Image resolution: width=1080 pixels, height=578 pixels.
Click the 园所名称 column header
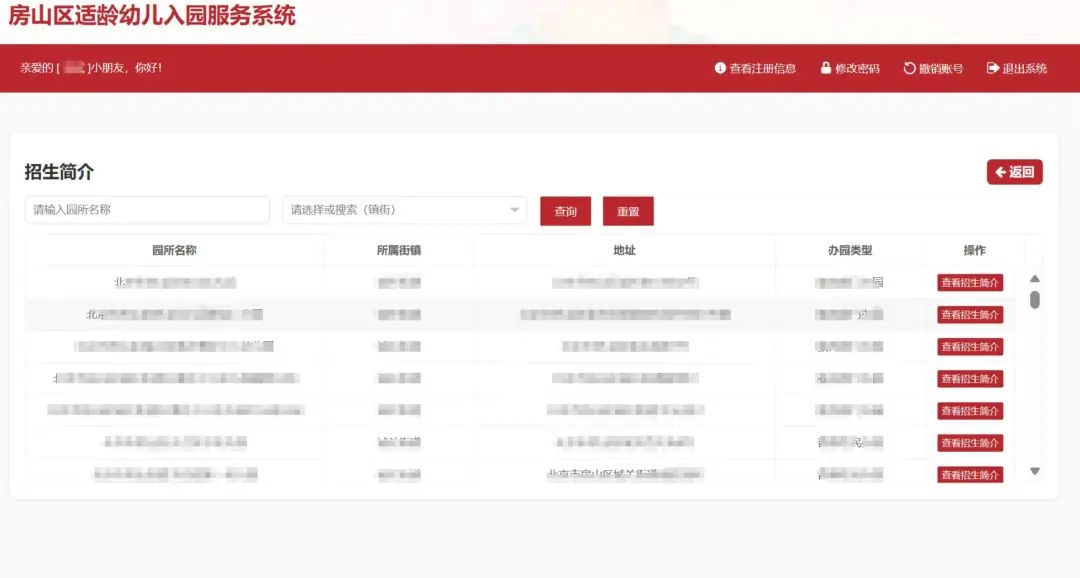174,250
